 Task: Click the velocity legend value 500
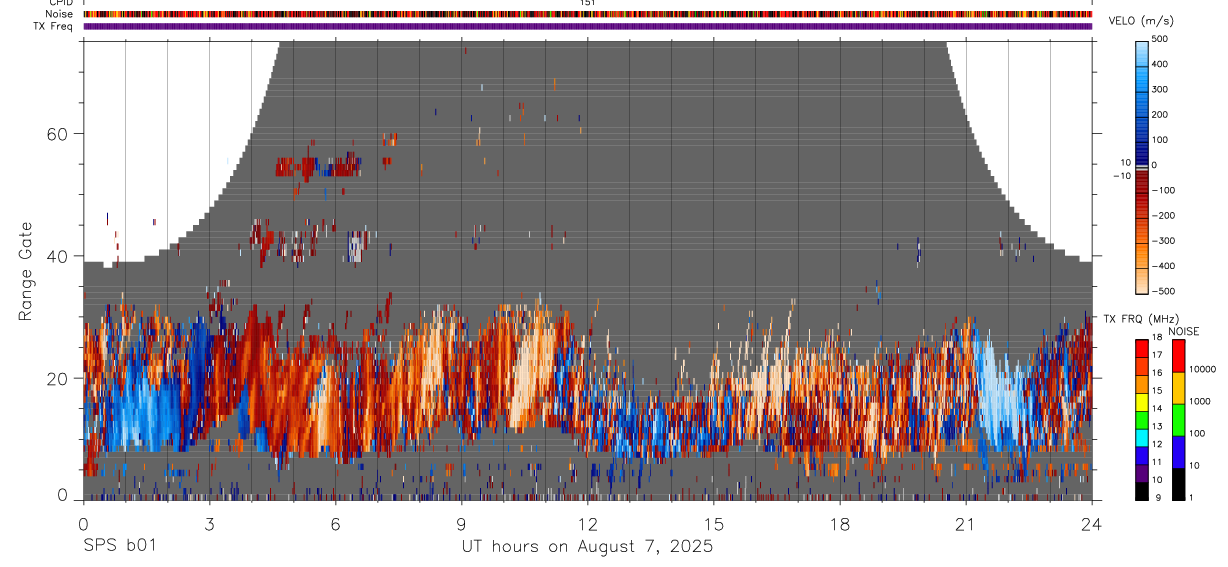[x=1162, y=39]
